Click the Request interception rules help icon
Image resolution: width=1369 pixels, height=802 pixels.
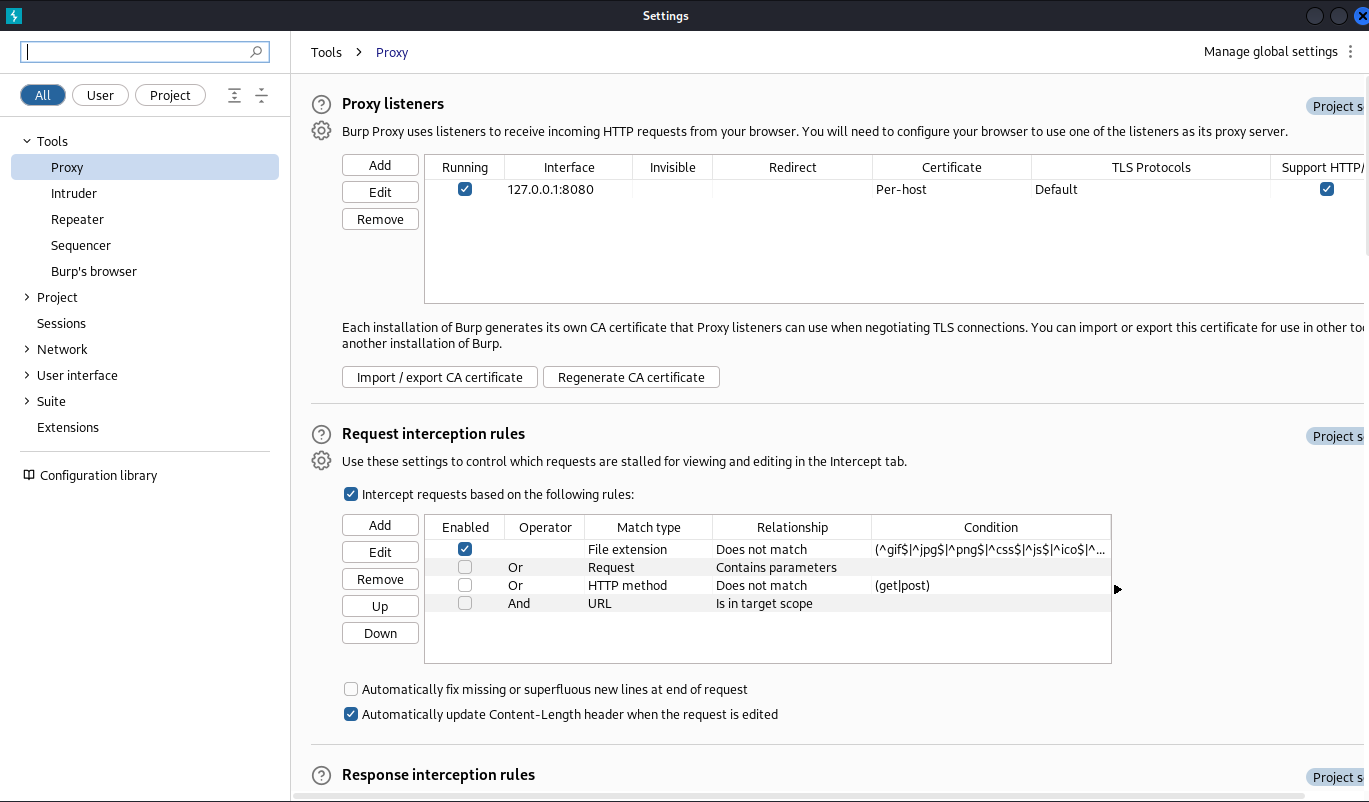click(x=321, y=434)
